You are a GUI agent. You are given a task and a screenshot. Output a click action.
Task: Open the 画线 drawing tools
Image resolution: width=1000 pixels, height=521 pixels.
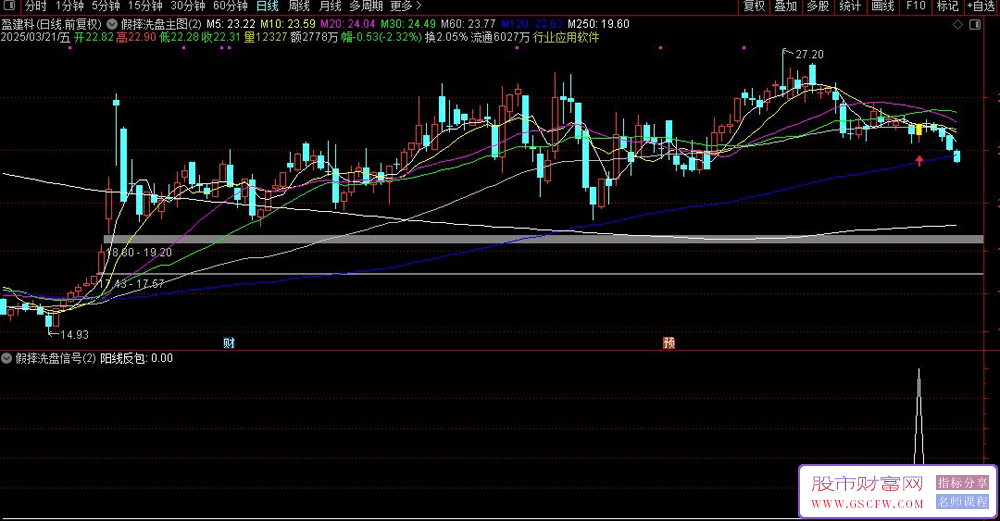(883, 6)
